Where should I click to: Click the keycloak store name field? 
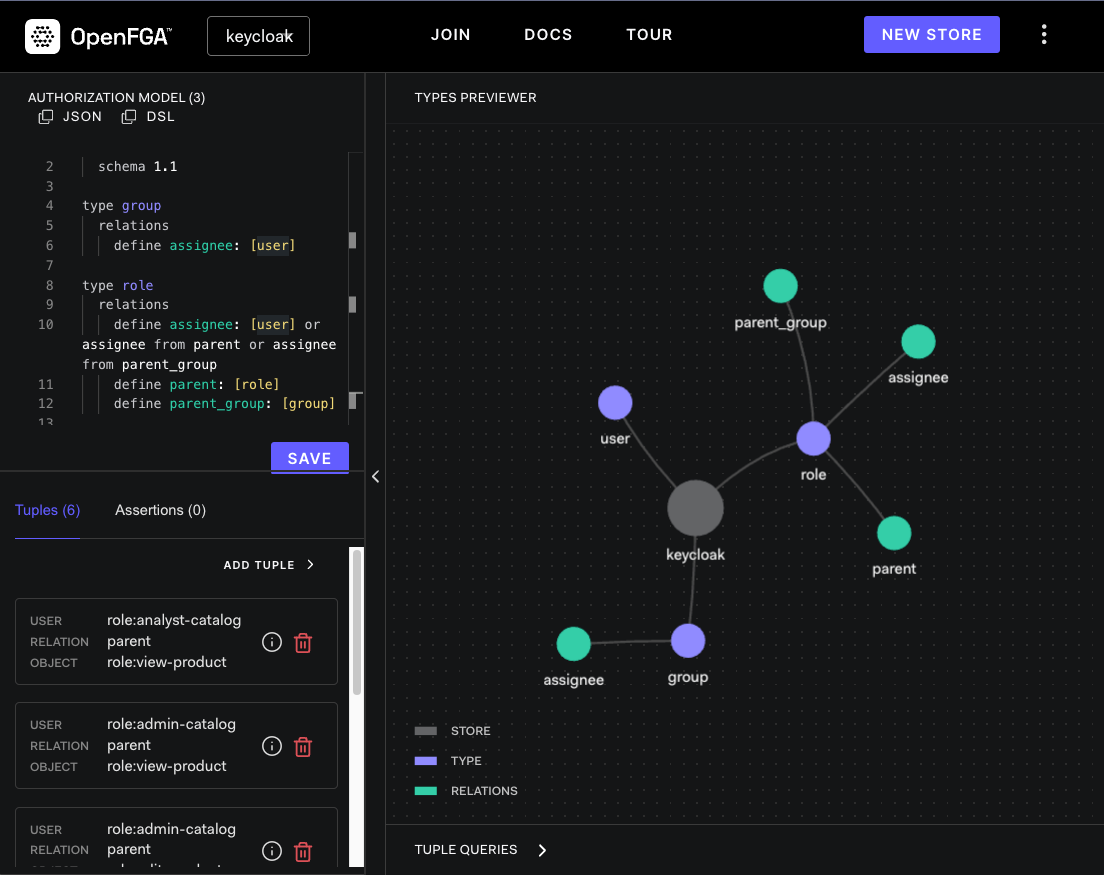click(258, 35)
